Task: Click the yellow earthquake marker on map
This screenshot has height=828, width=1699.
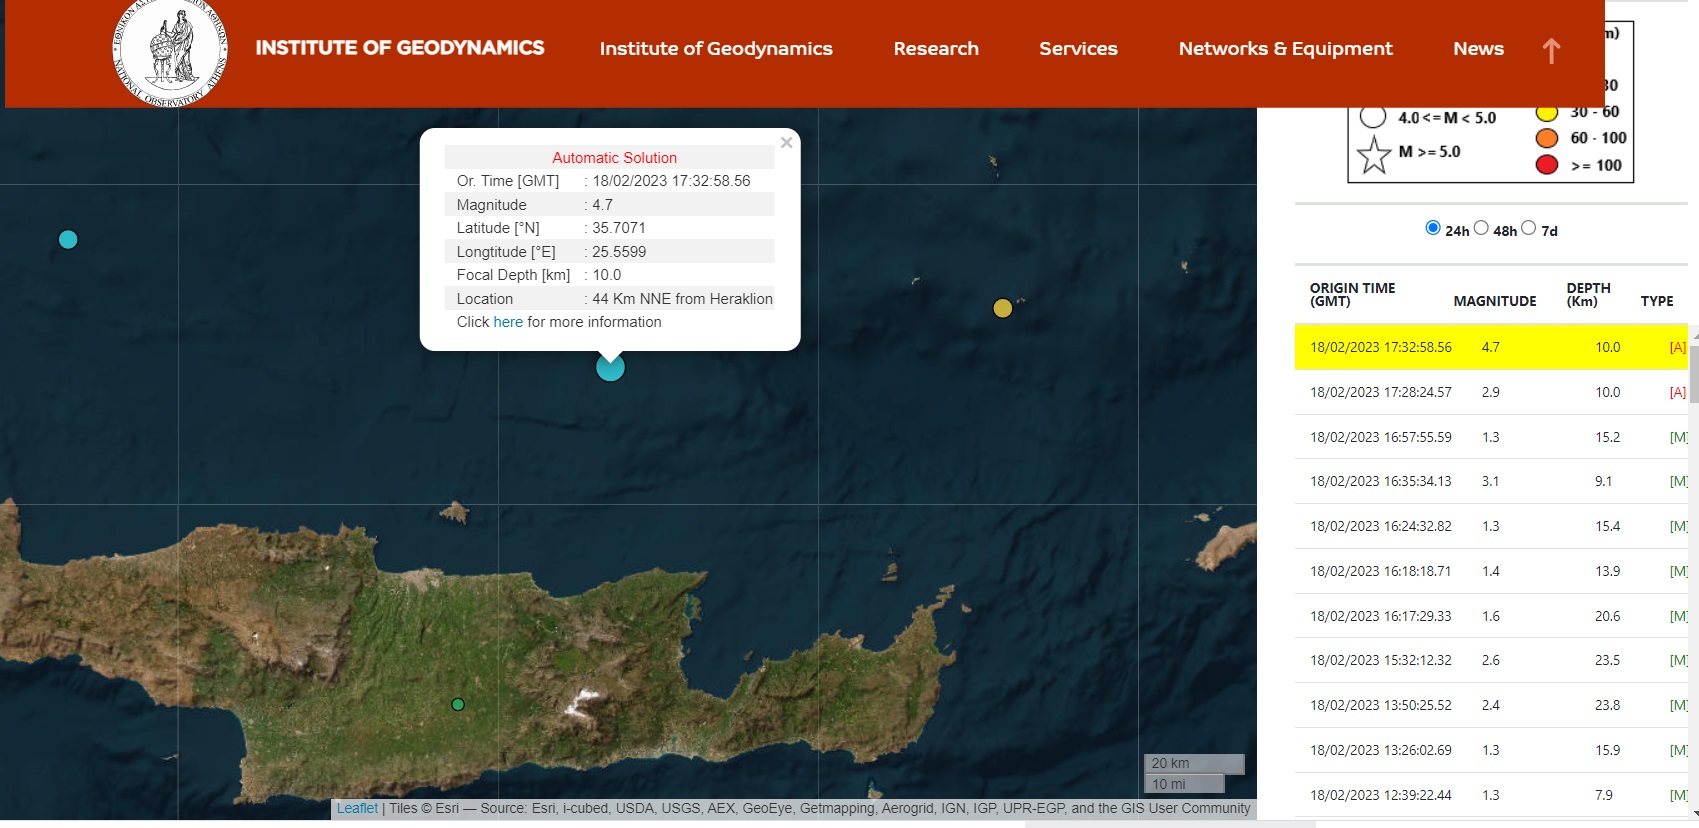Action: point(1002,308)
